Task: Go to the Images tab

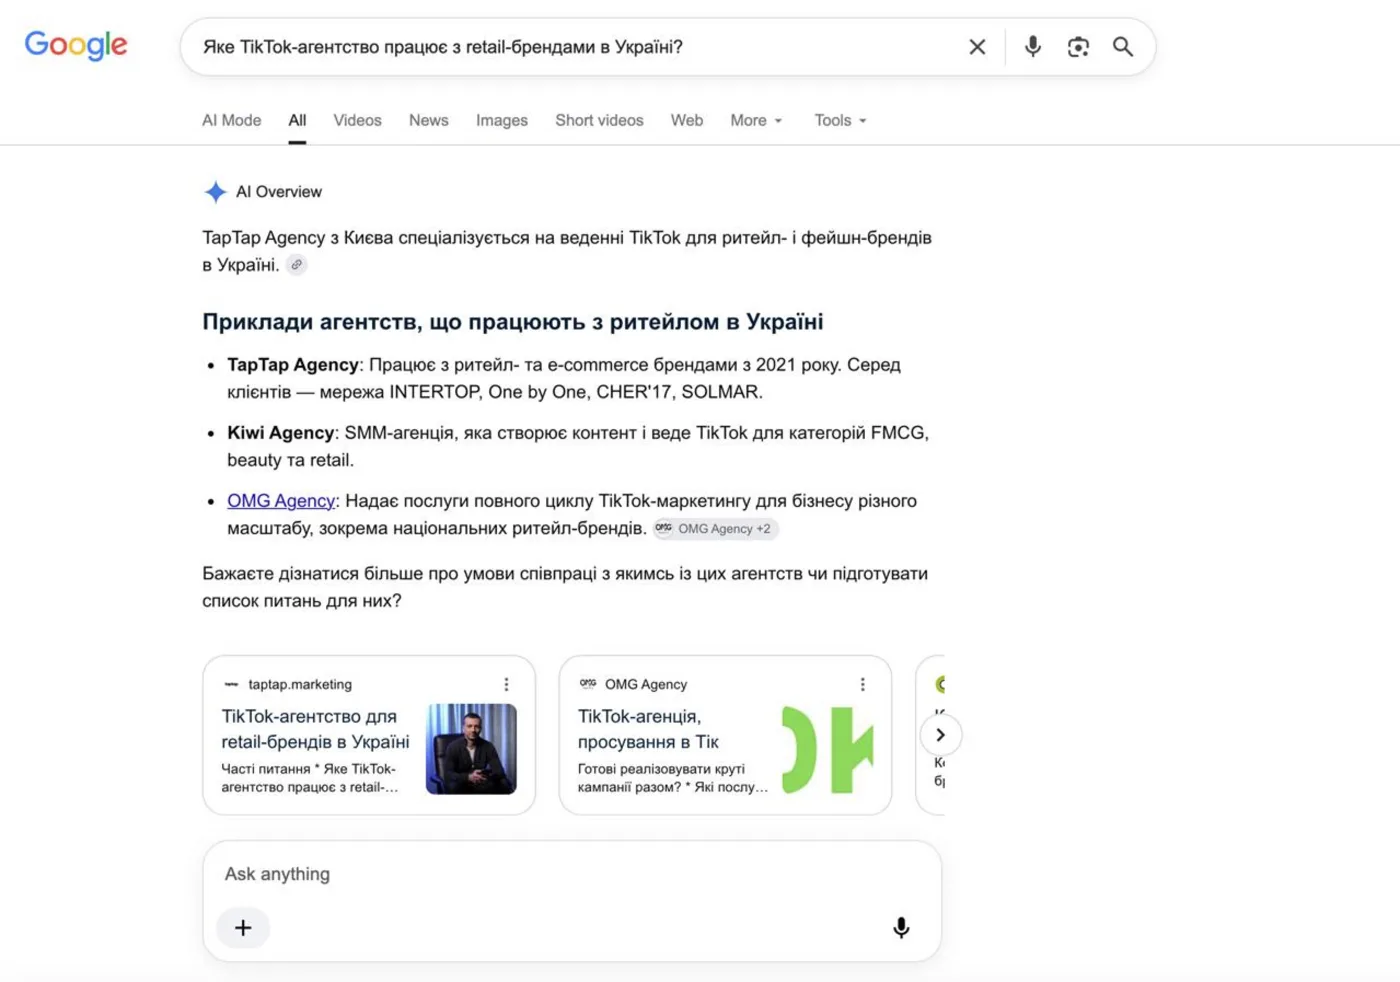Action: click(502, 120)
